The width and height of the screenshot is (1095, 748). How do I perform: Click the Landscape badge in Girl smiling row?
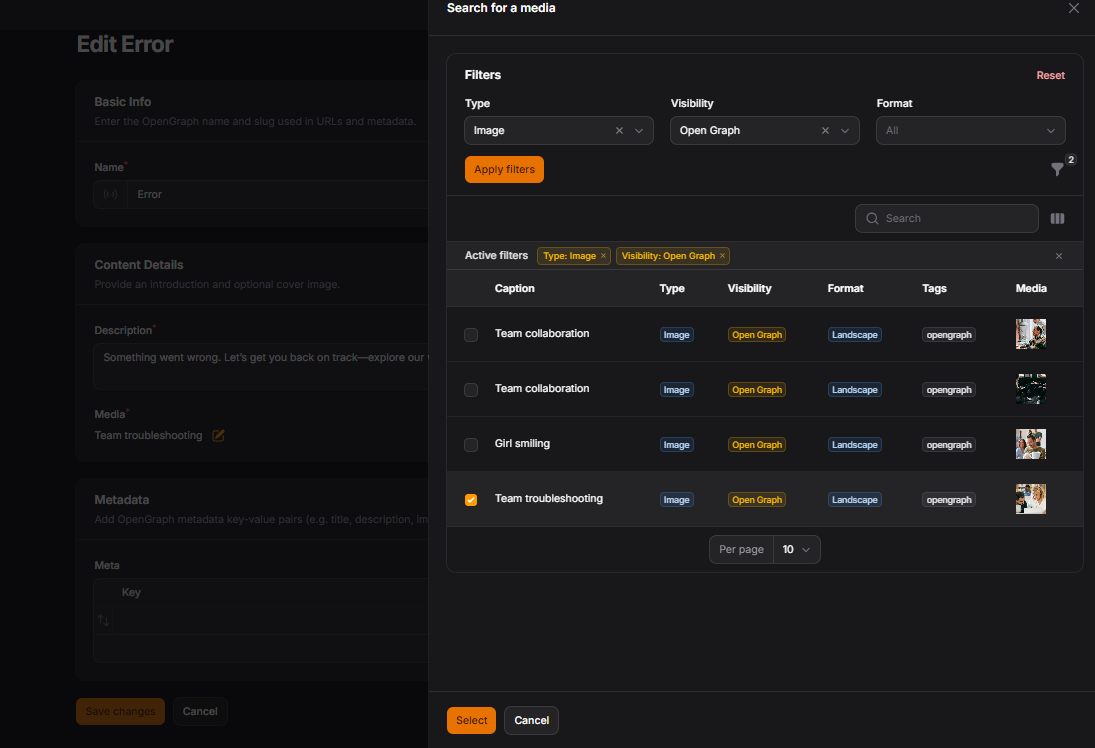[854, 445]
